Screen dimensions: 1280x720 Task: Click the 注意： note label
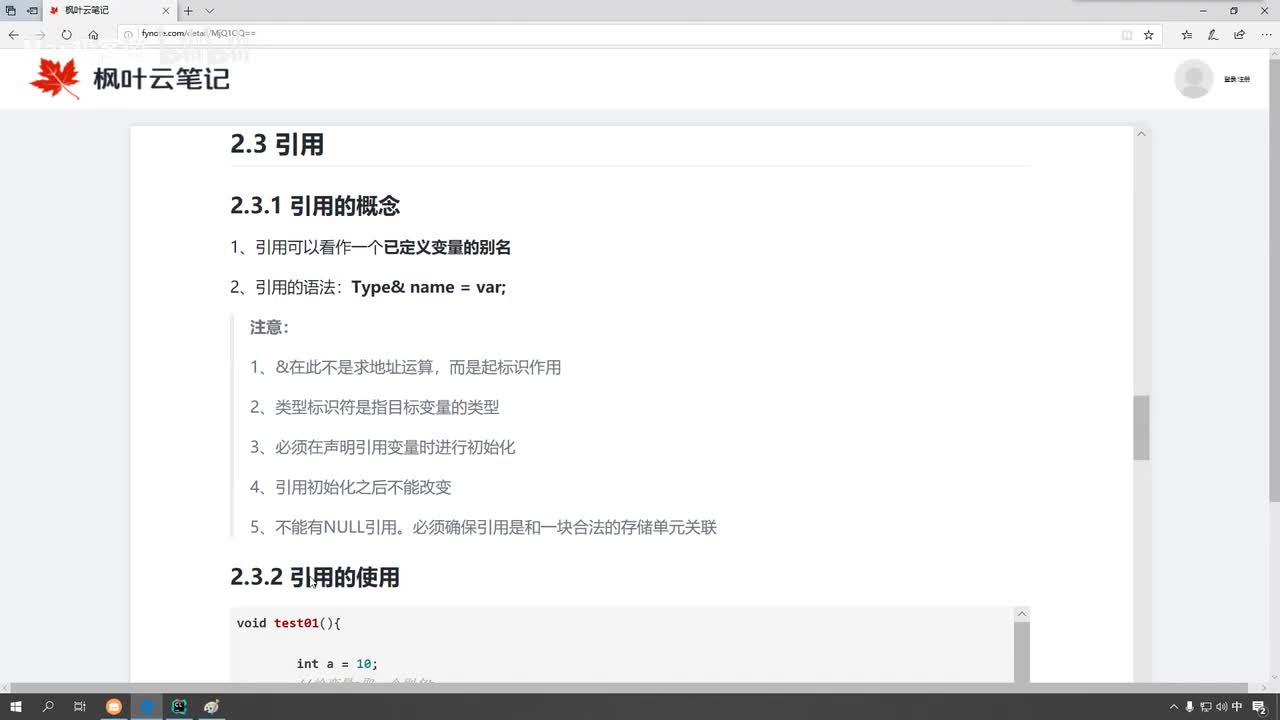point(269,327)
